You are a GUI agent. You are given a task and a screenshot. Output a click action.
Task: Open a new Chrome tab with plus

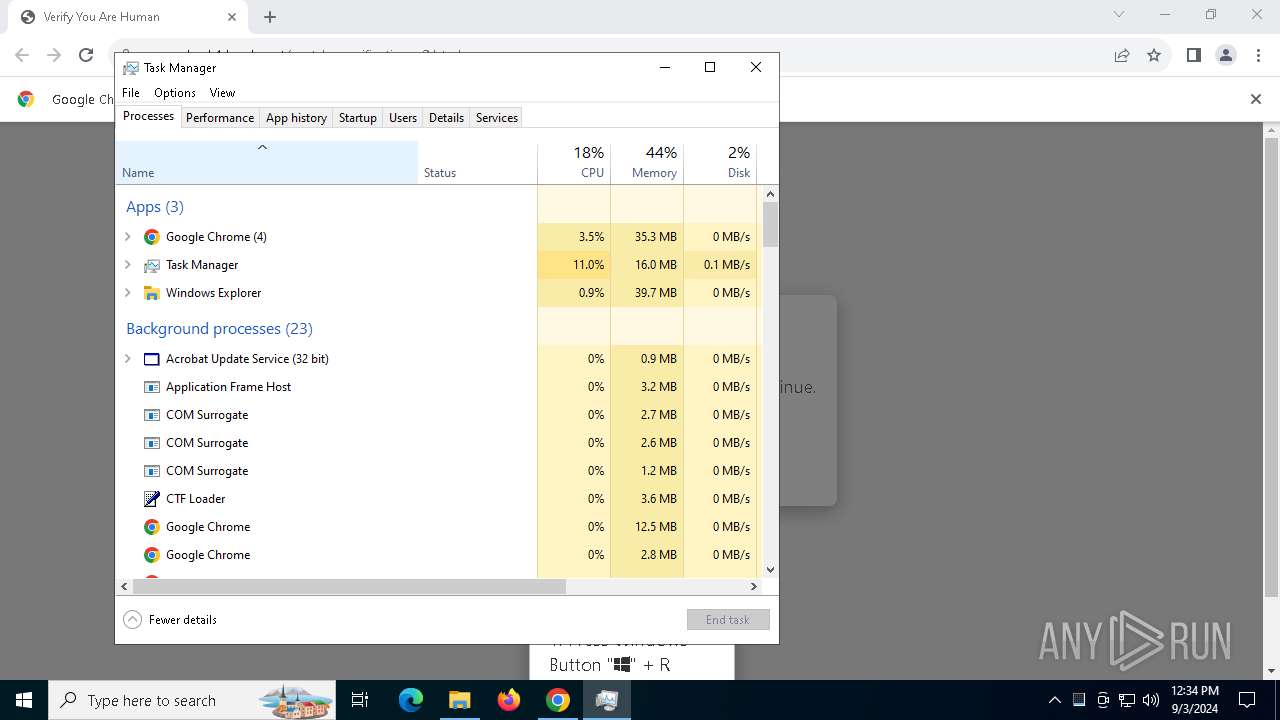click(x=270, y=17)
